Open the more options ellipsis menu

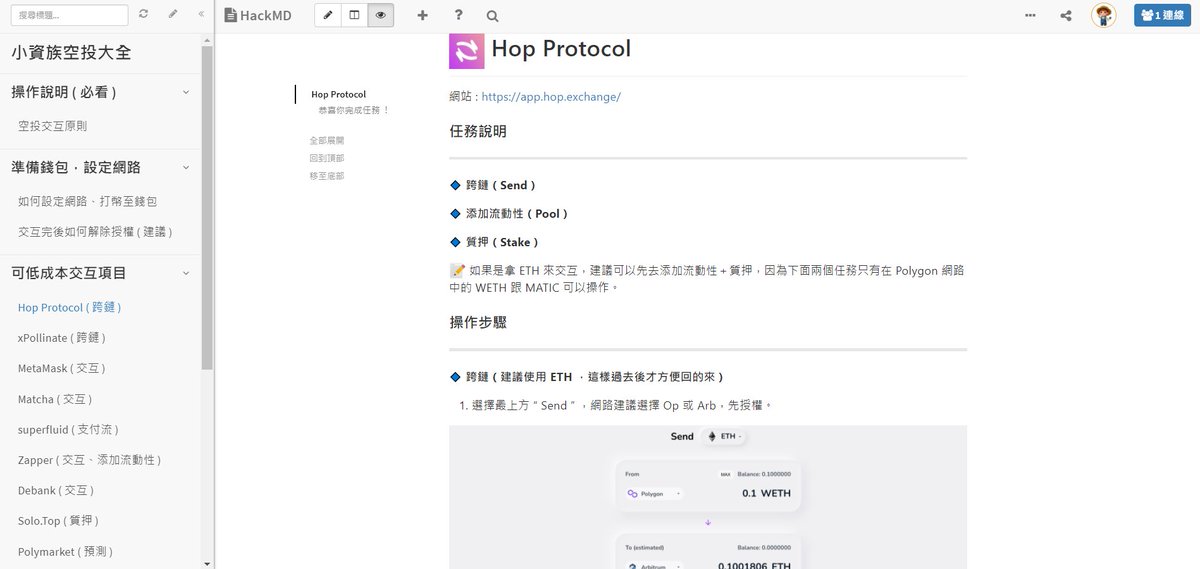click(x=1031, y=15)
